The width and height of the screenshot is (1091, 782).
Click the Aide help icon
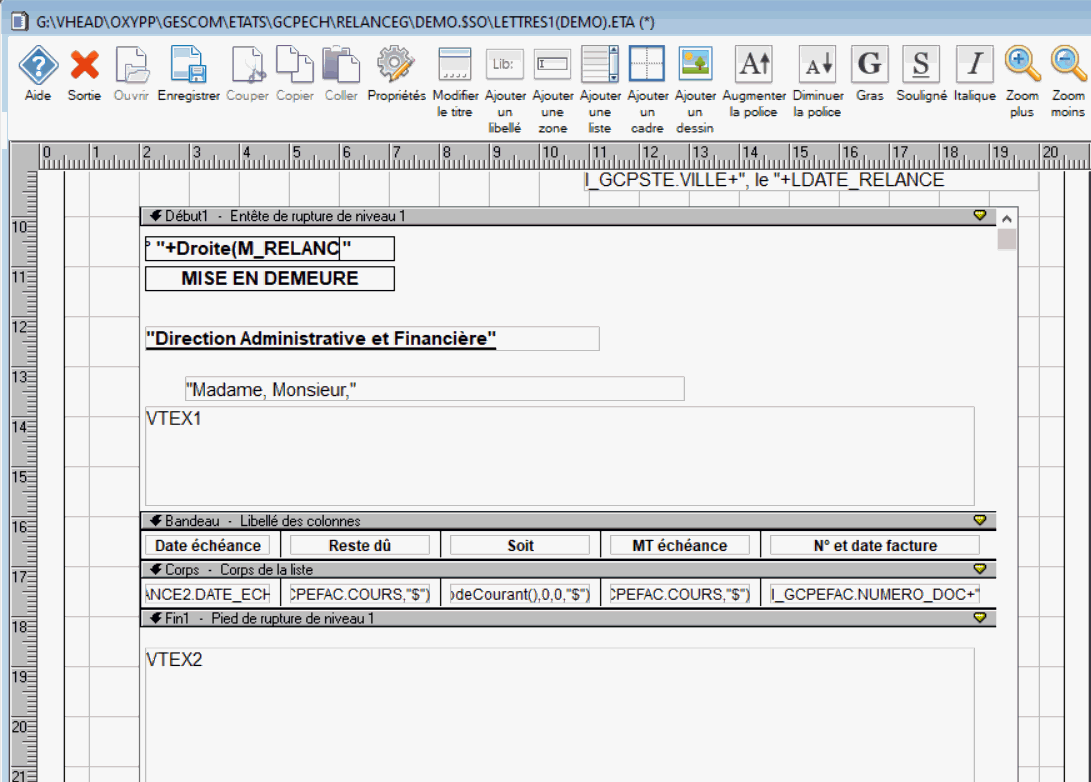[38, 66]
